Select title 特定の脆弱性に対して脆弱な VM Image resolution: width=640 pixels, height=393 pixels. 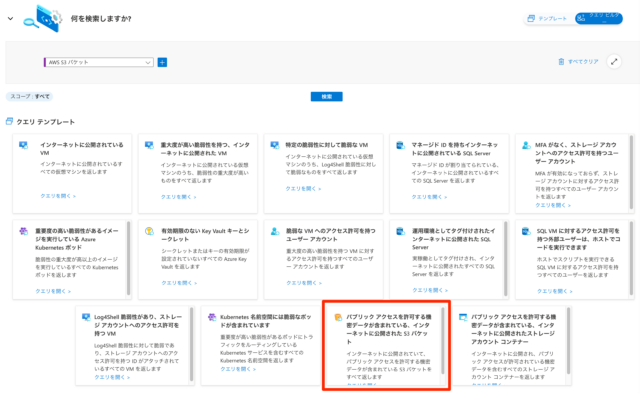click(327, 145)
